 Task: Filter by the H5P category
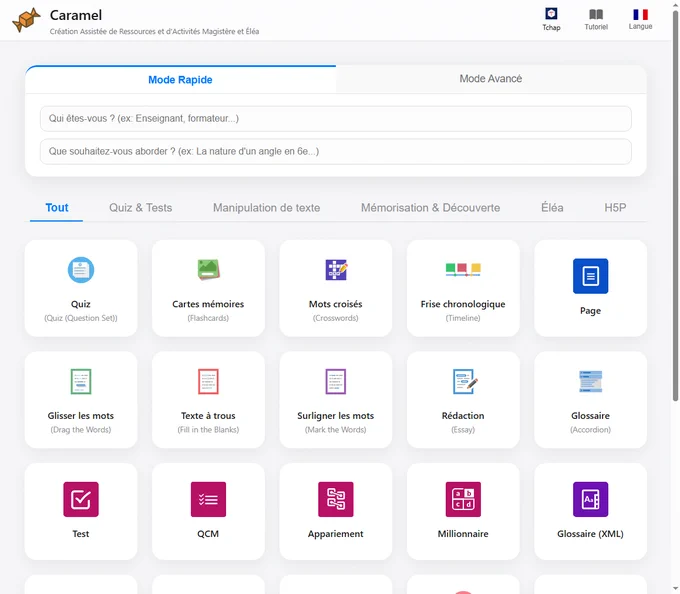click(x=615, y=208)
